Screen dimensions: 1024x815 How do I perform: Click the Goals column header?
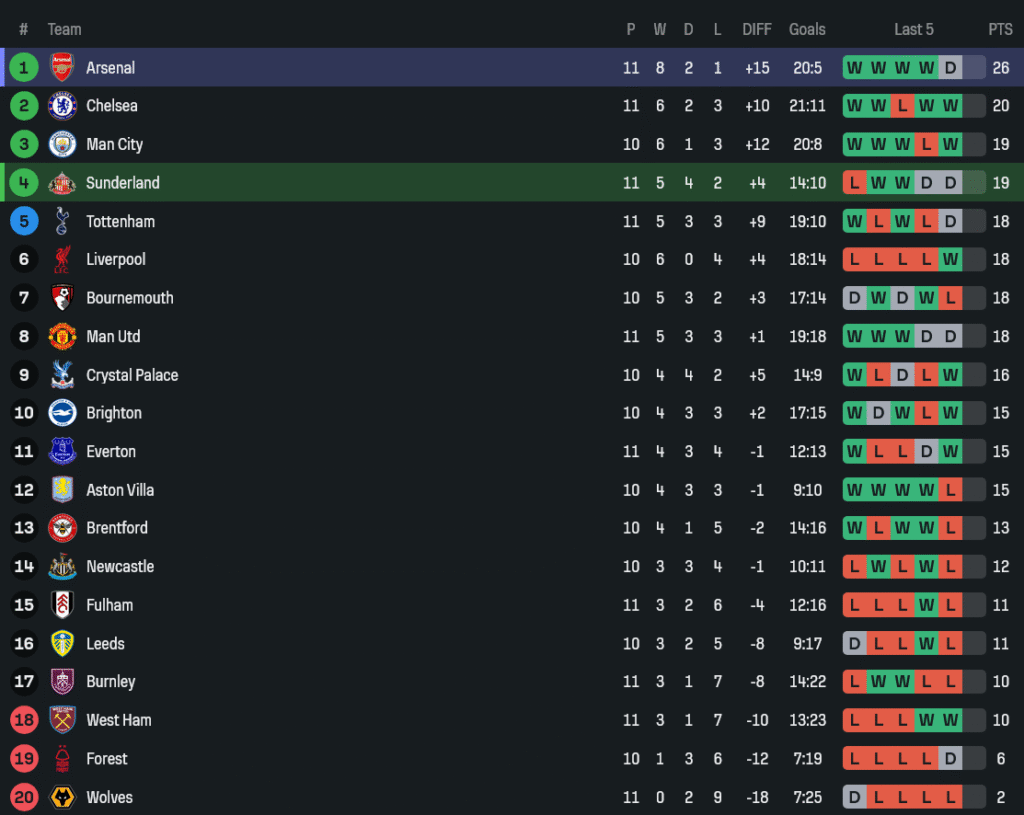(807, 29)
